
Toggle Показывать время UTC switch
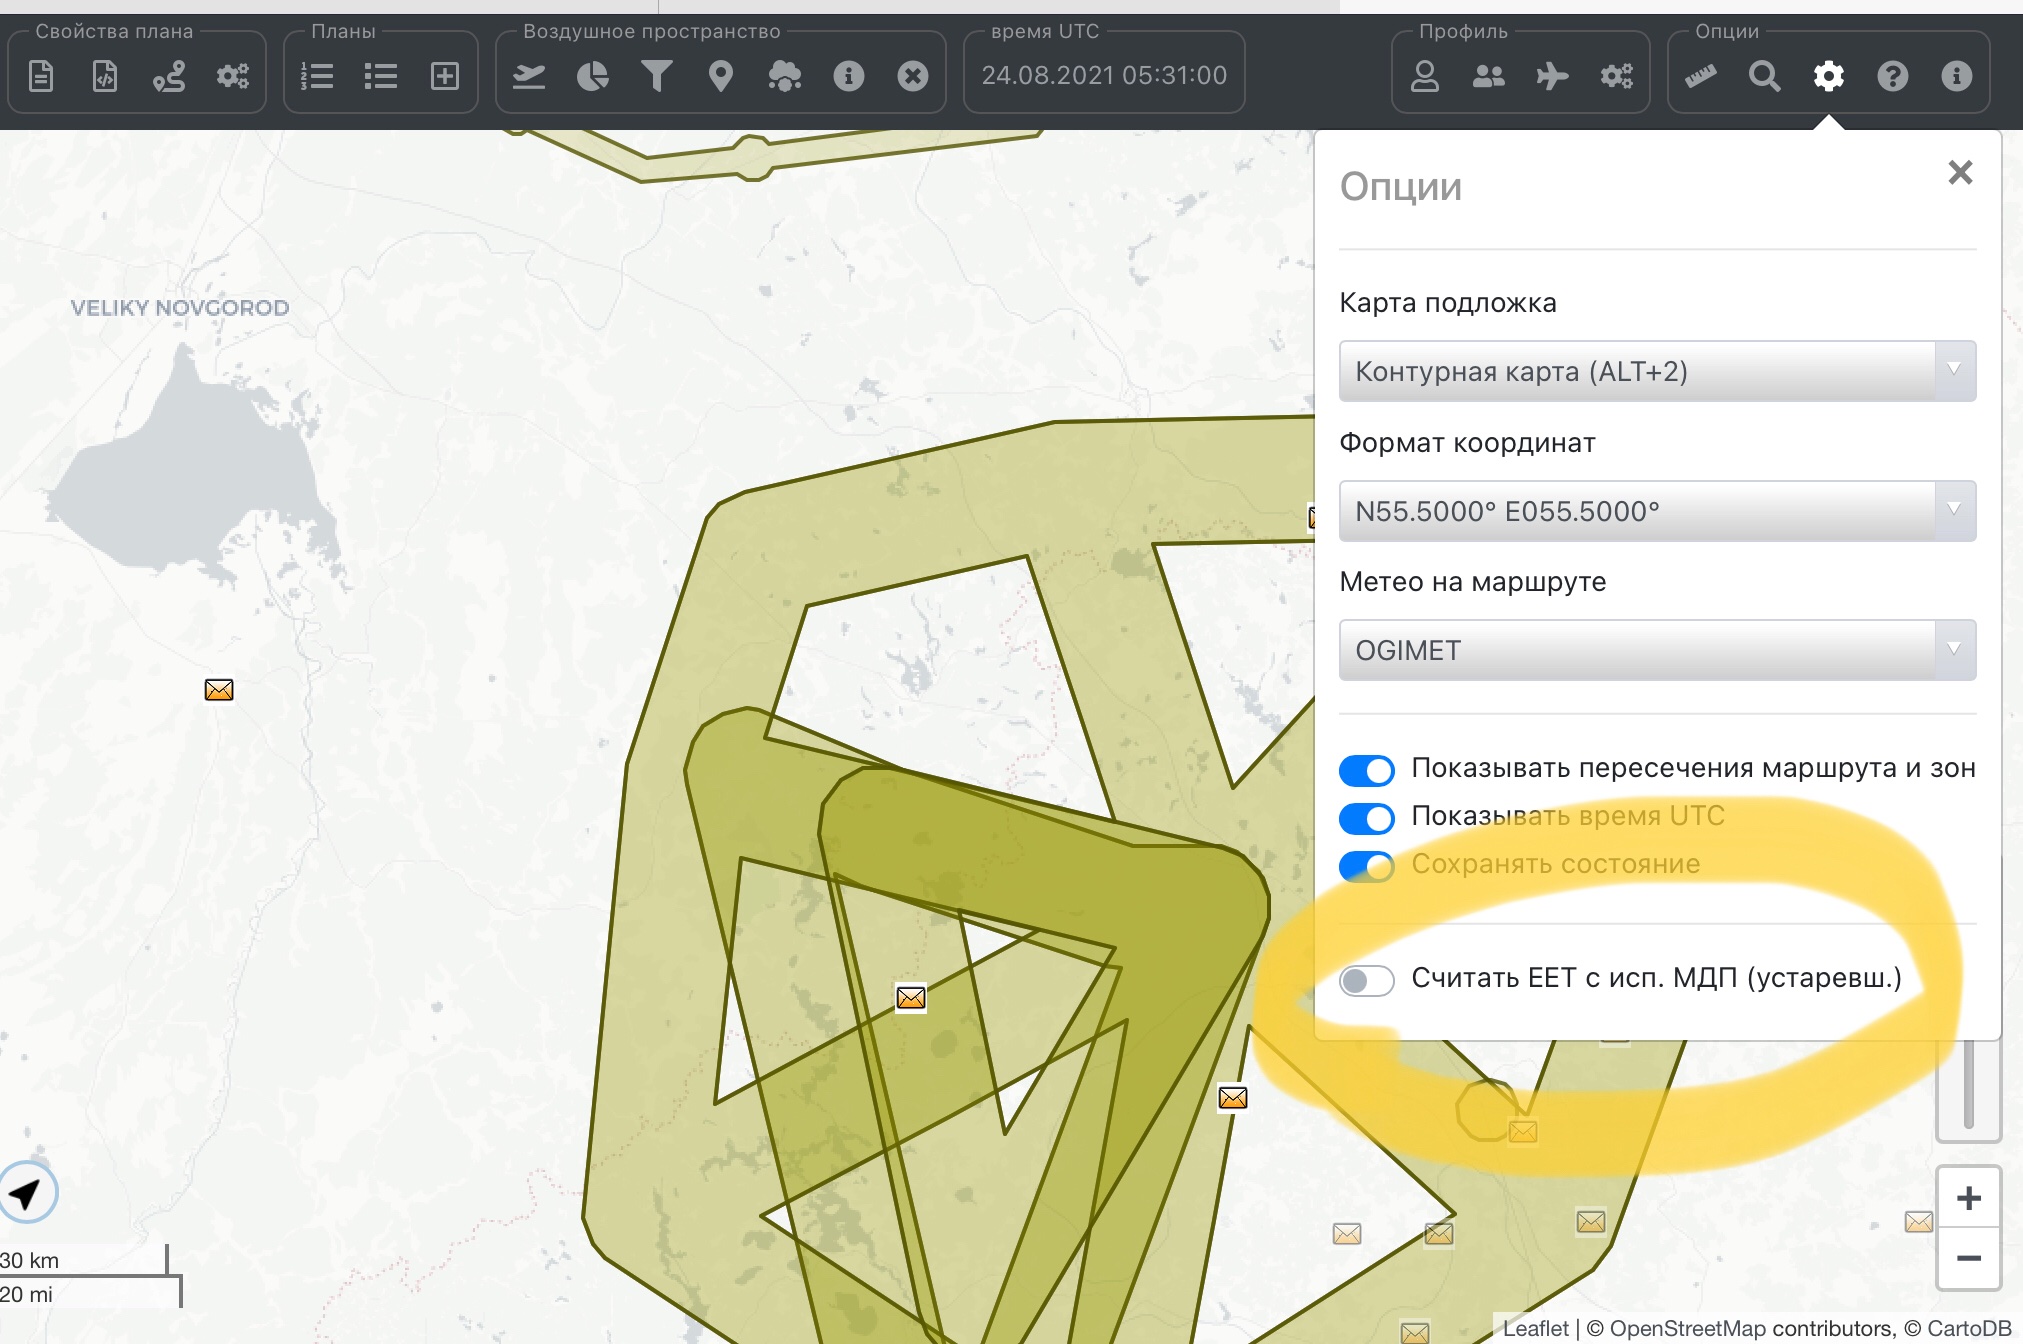[x=1366, y=818]
